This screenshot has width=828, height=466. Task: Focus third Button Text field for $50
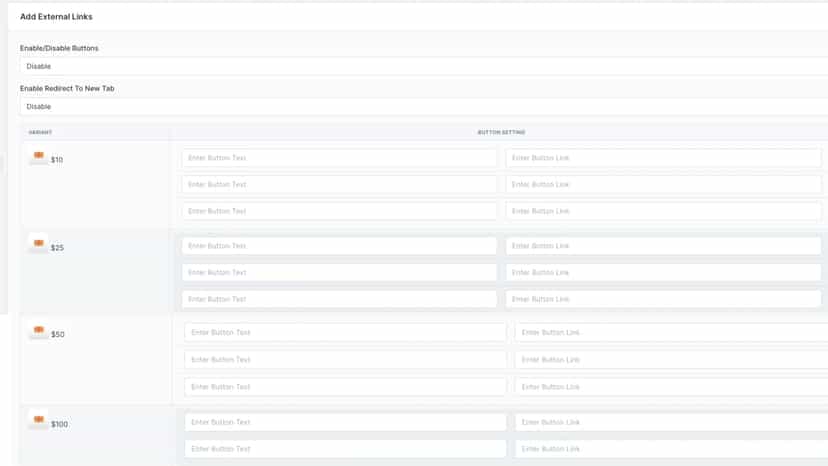[345, 387]
